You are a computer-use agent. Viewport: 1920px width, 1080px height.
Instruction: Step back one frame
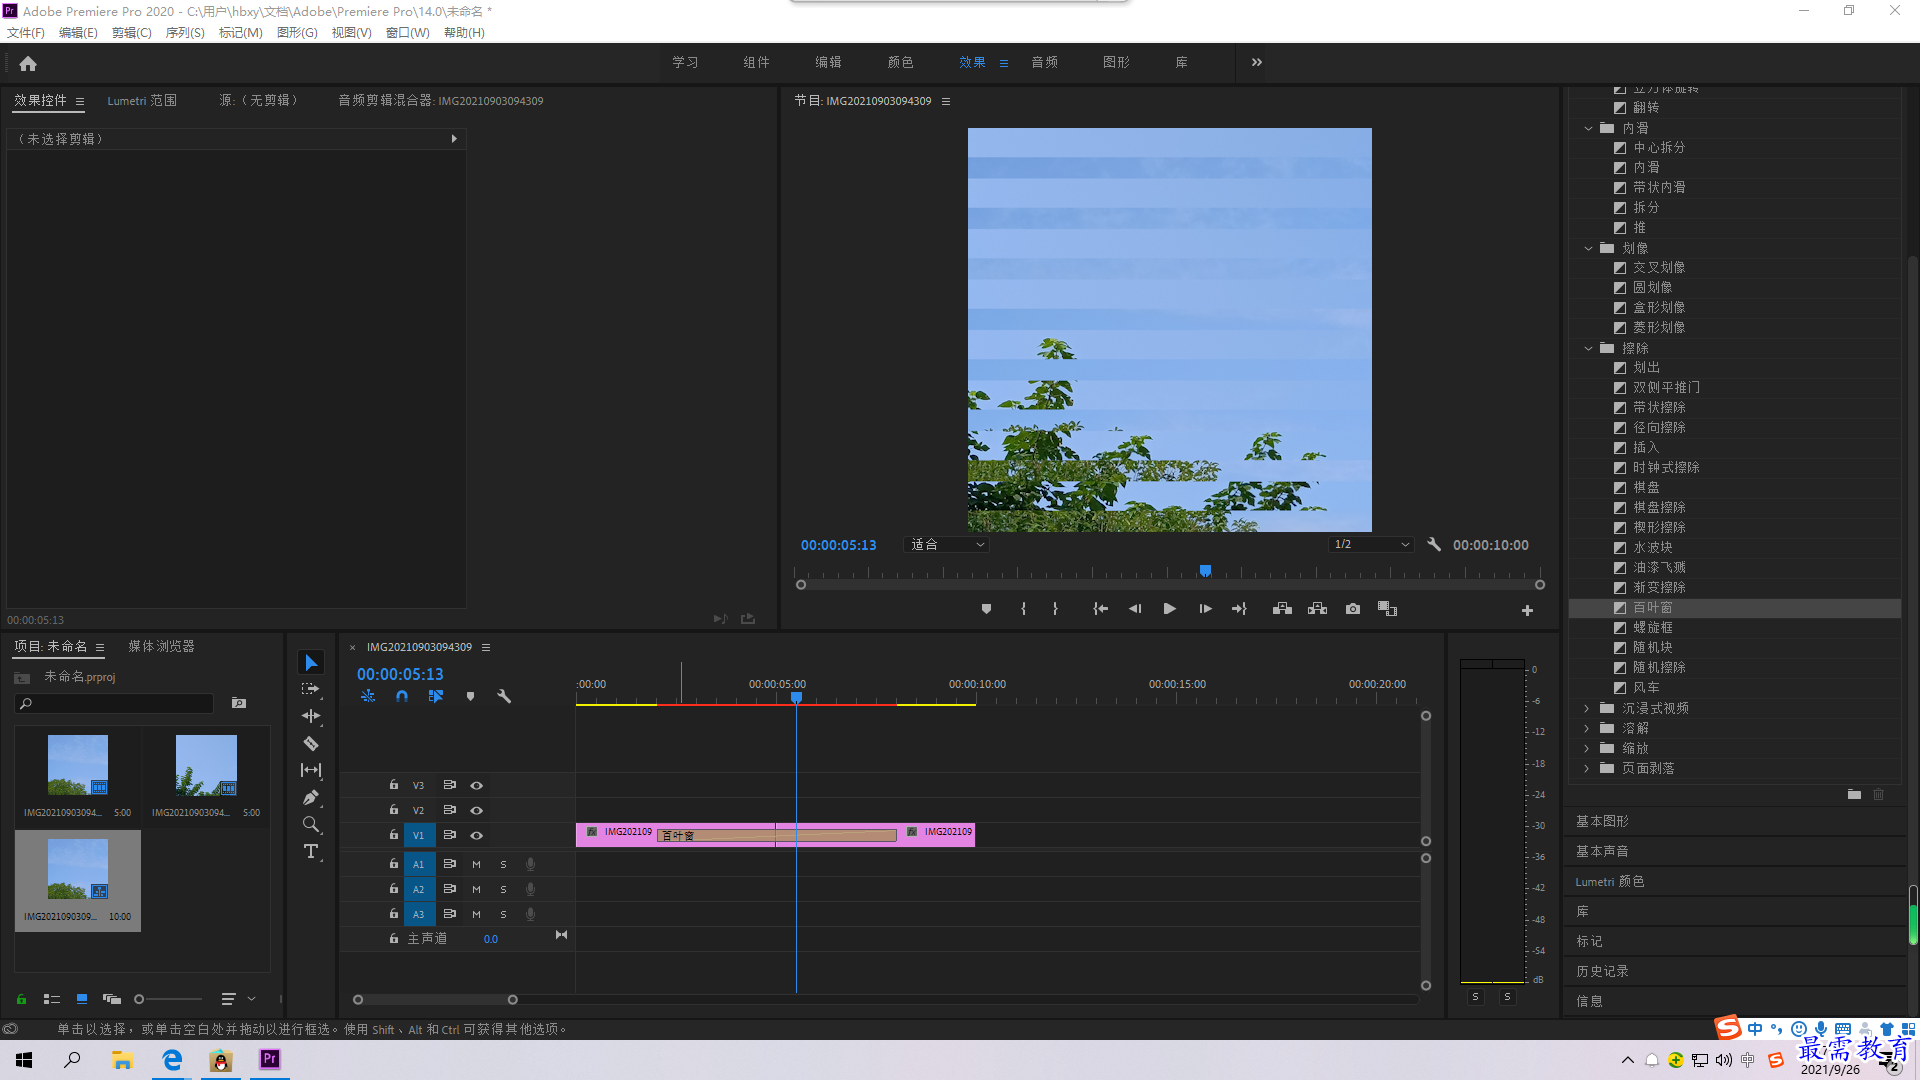(1135, 609)
